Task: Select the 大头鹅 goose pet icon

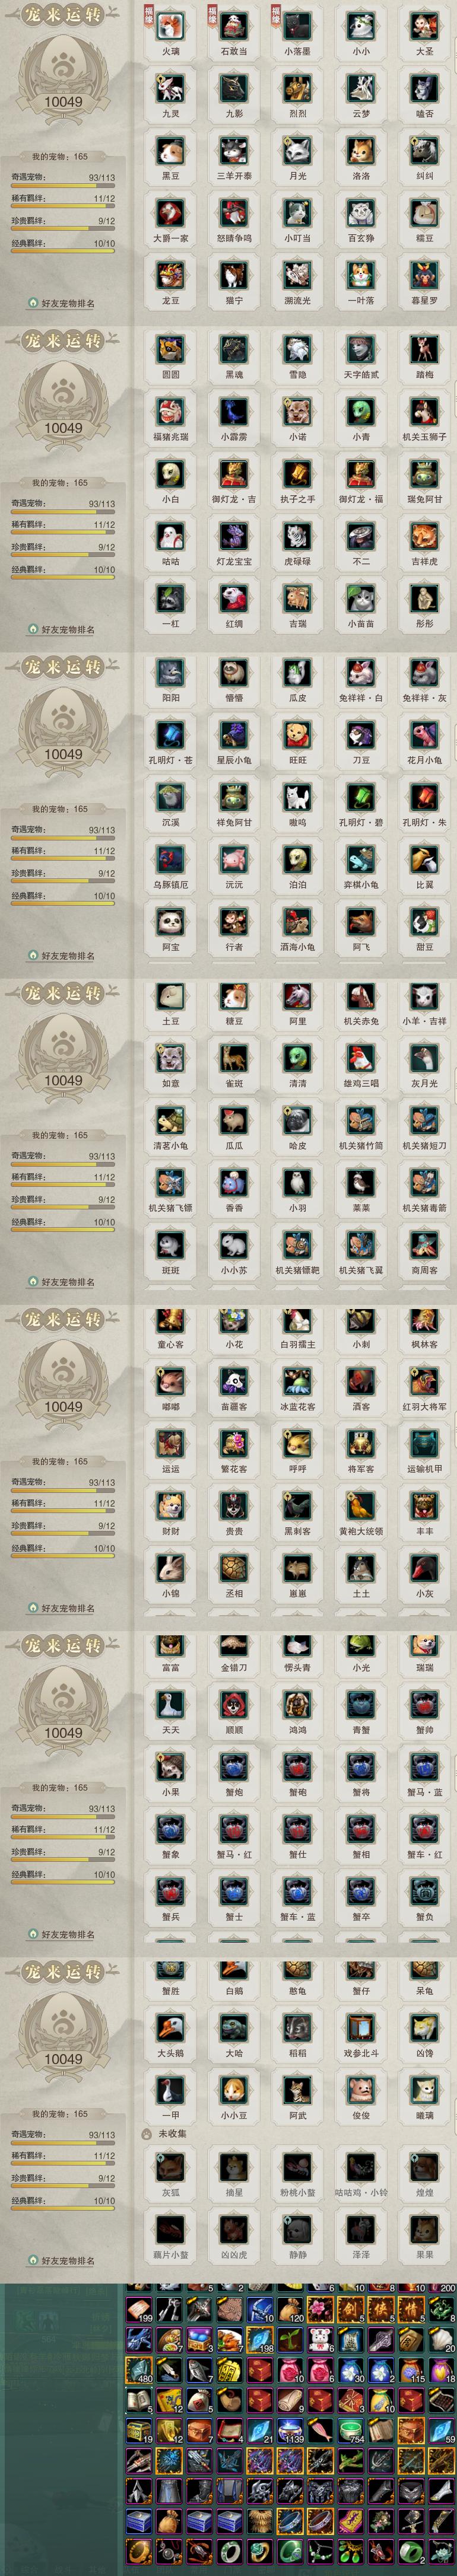Action: [x=170, y=2028]
